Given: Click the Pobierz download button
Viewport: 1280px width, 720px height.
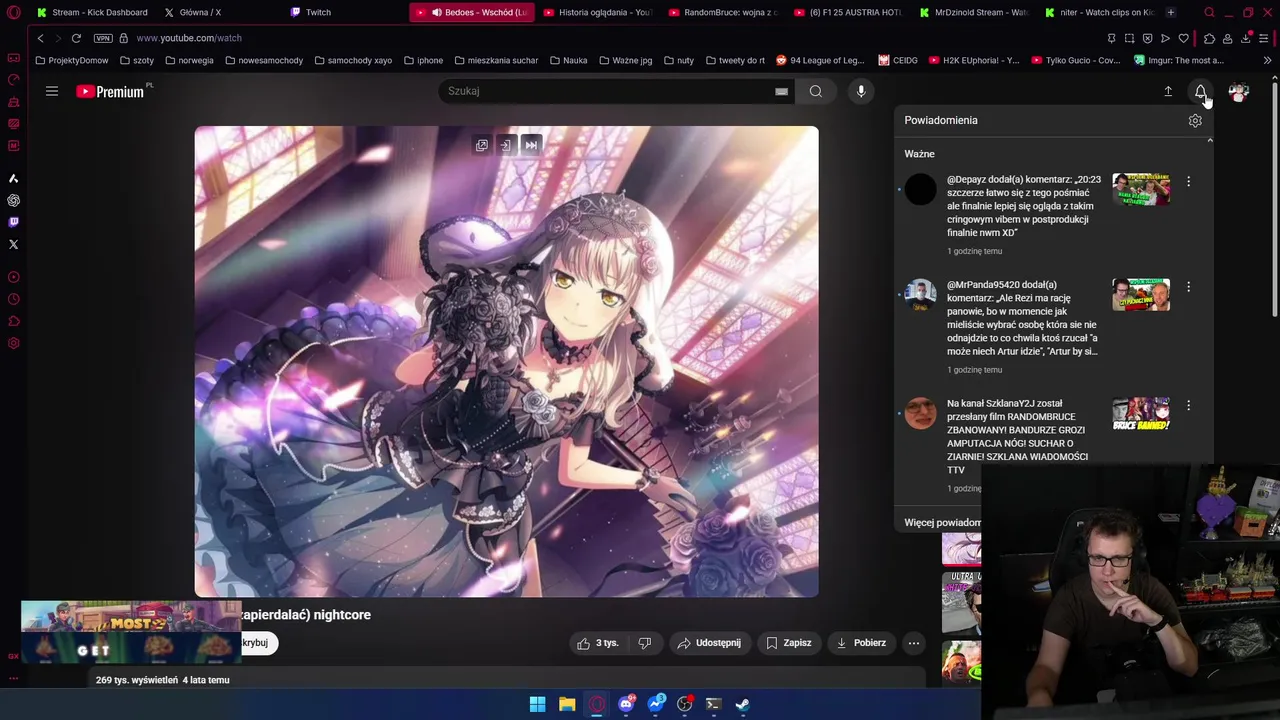Looking at the screenshot, I should point(861,643).
